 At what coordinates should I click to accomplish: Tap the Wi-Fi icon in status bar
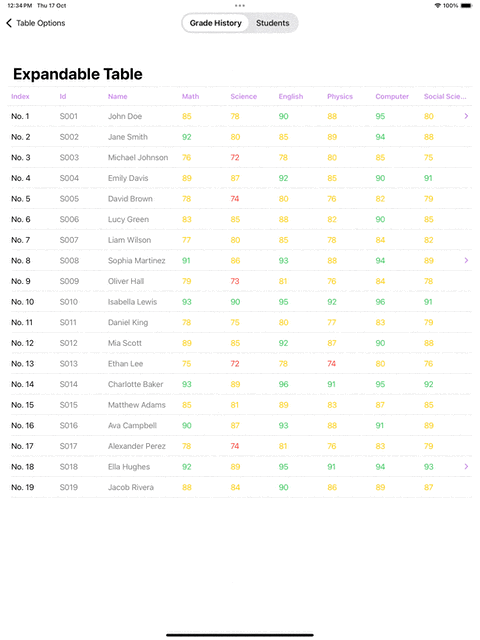(x=438, y=6)
